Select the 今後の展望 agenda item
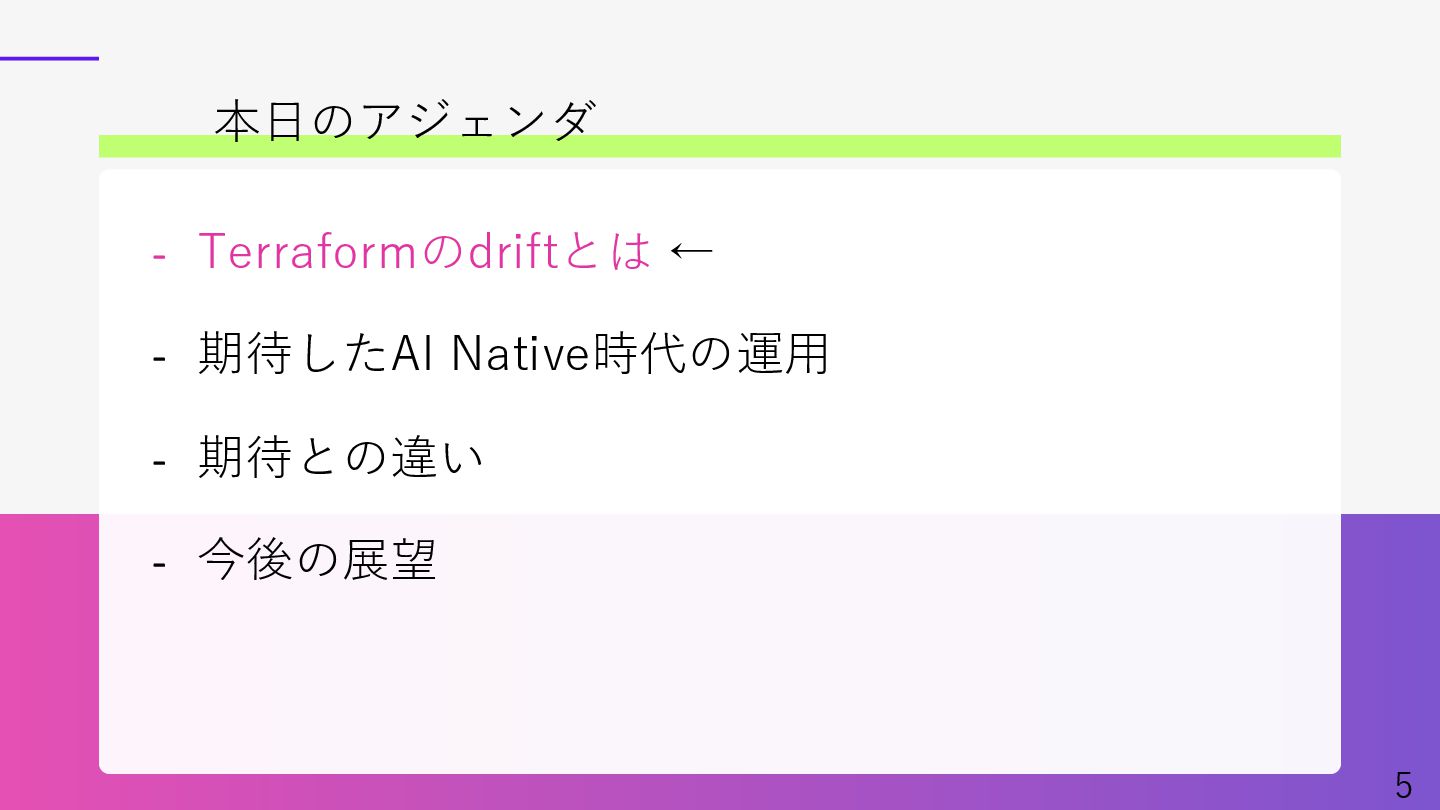This screenshot has height=810, width=1440. click(x=317, y=560)
